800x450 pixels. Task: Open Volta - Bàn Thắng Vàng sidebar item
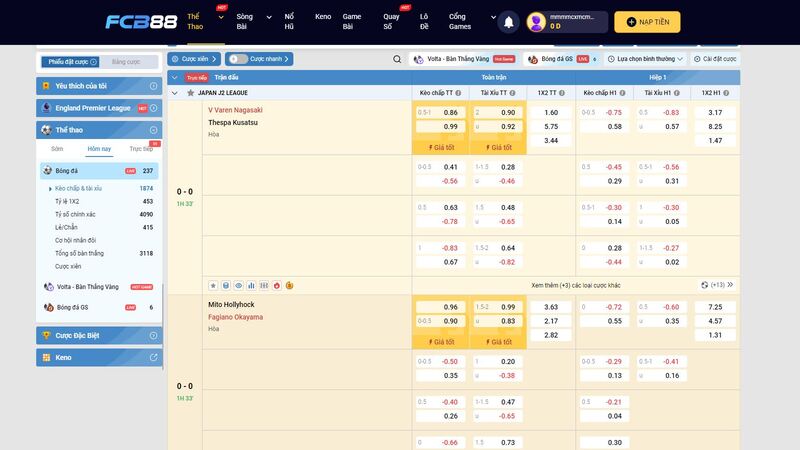point(99,287)
